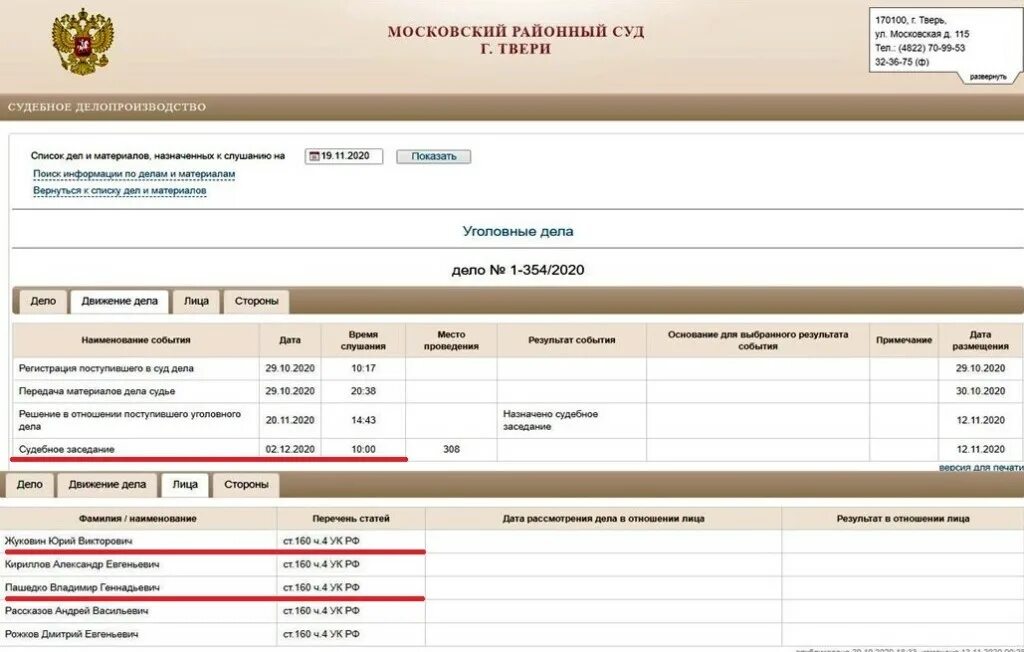The image size is (1024, 652).
Task: Click the Показать button
Action: click(434, 156)
